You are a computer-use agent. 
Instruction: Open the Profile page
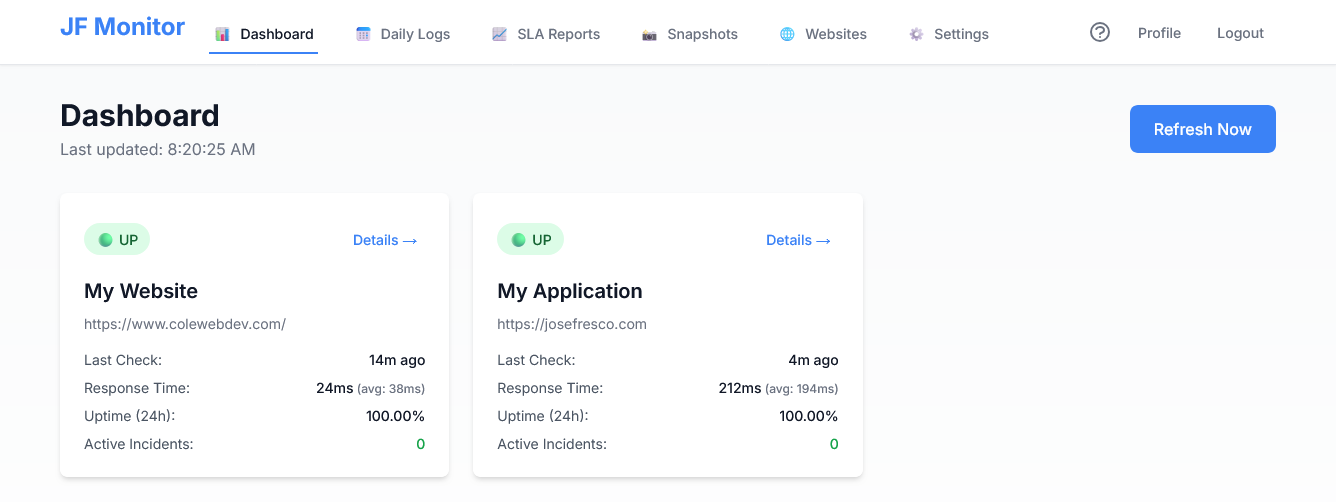(x=1159, y=33)
